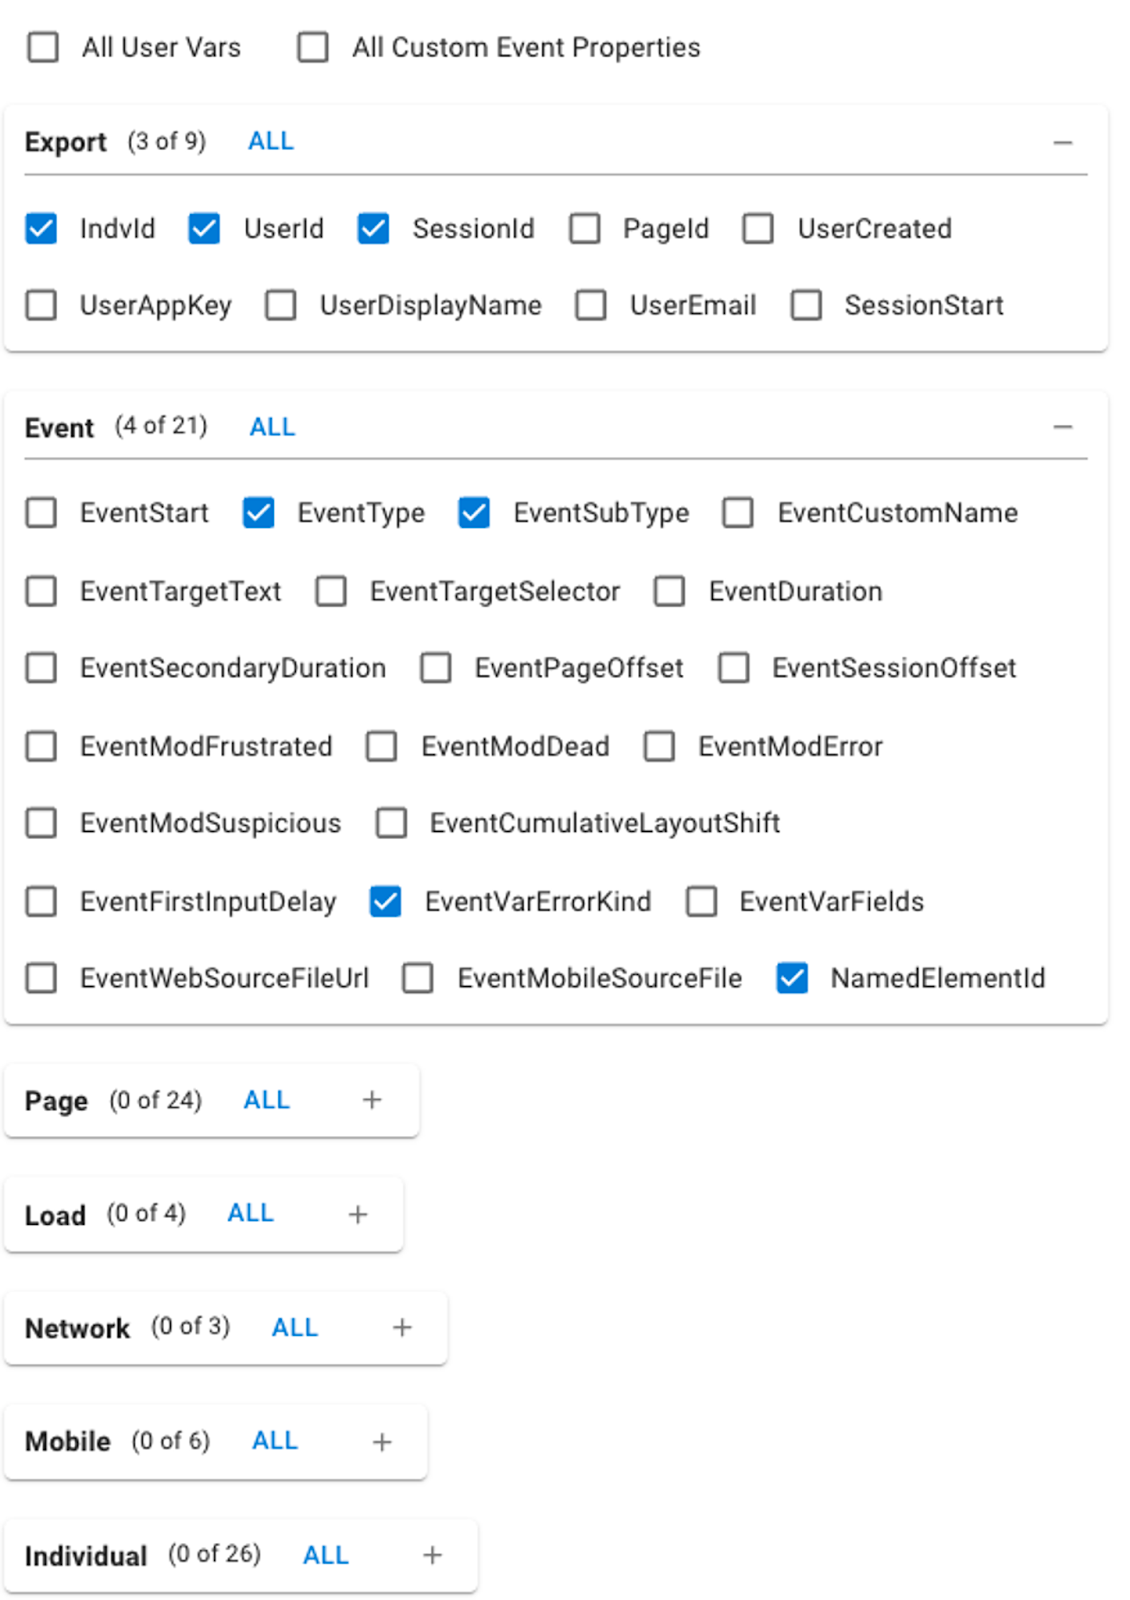Expand the Network section plus icon

(402, 1327)
